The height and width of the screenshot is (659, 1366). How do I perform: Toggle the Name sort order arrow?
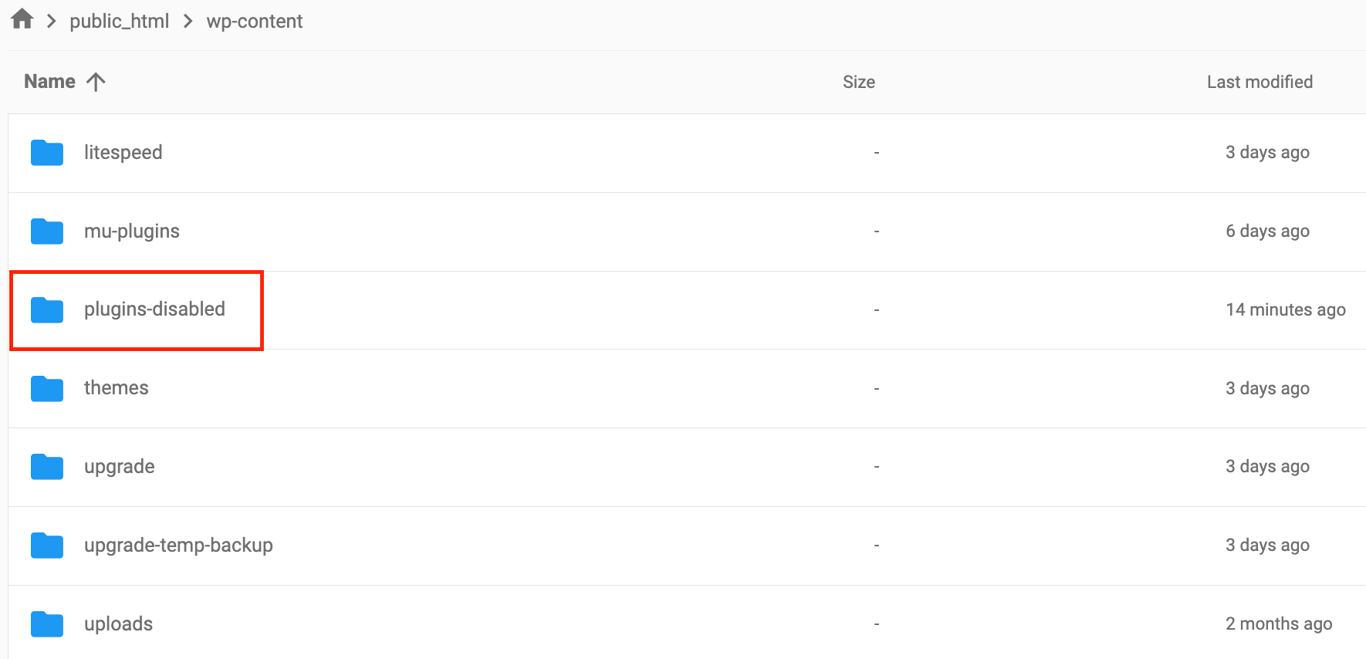point(95,81)
